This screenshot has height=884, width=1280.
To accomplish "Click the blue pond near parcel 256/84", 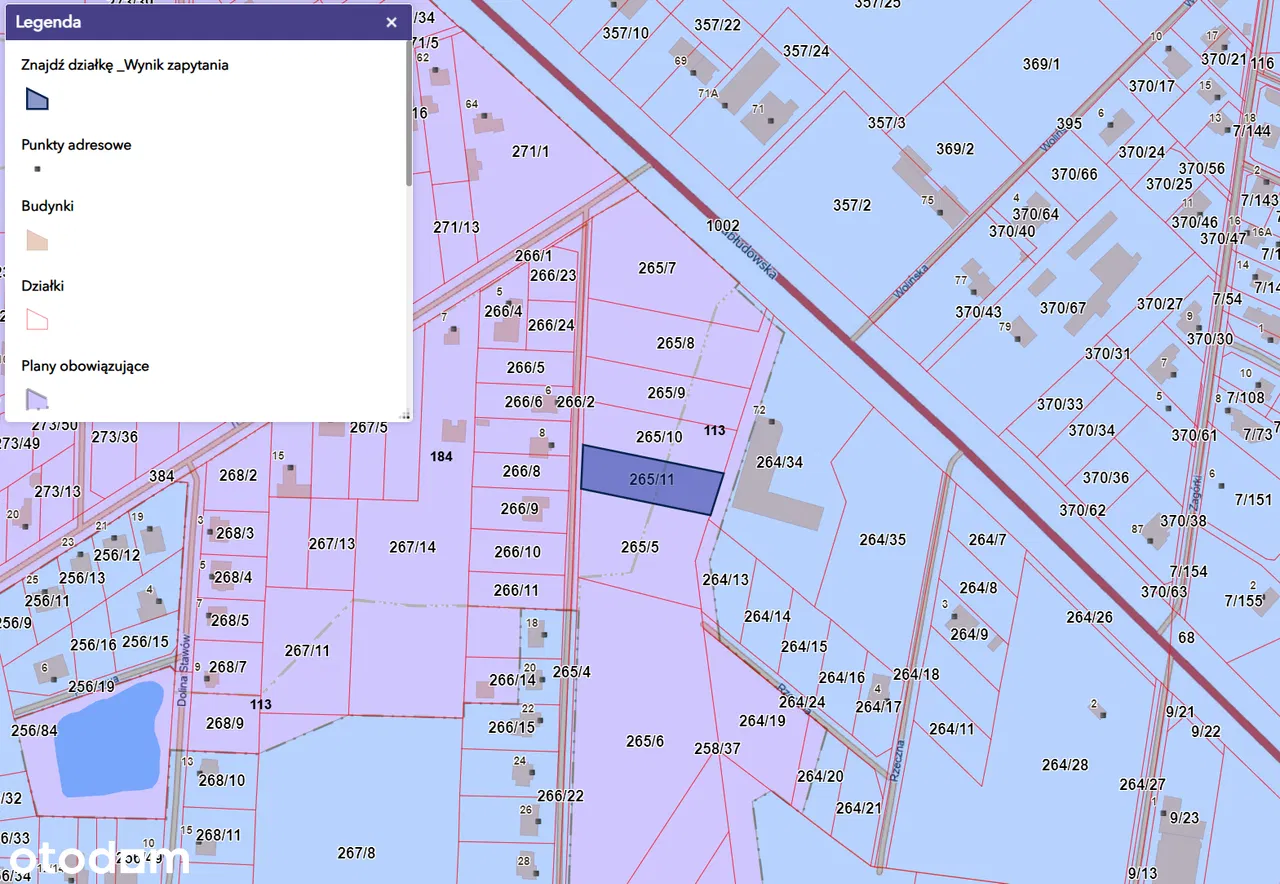I will point(108,738).
